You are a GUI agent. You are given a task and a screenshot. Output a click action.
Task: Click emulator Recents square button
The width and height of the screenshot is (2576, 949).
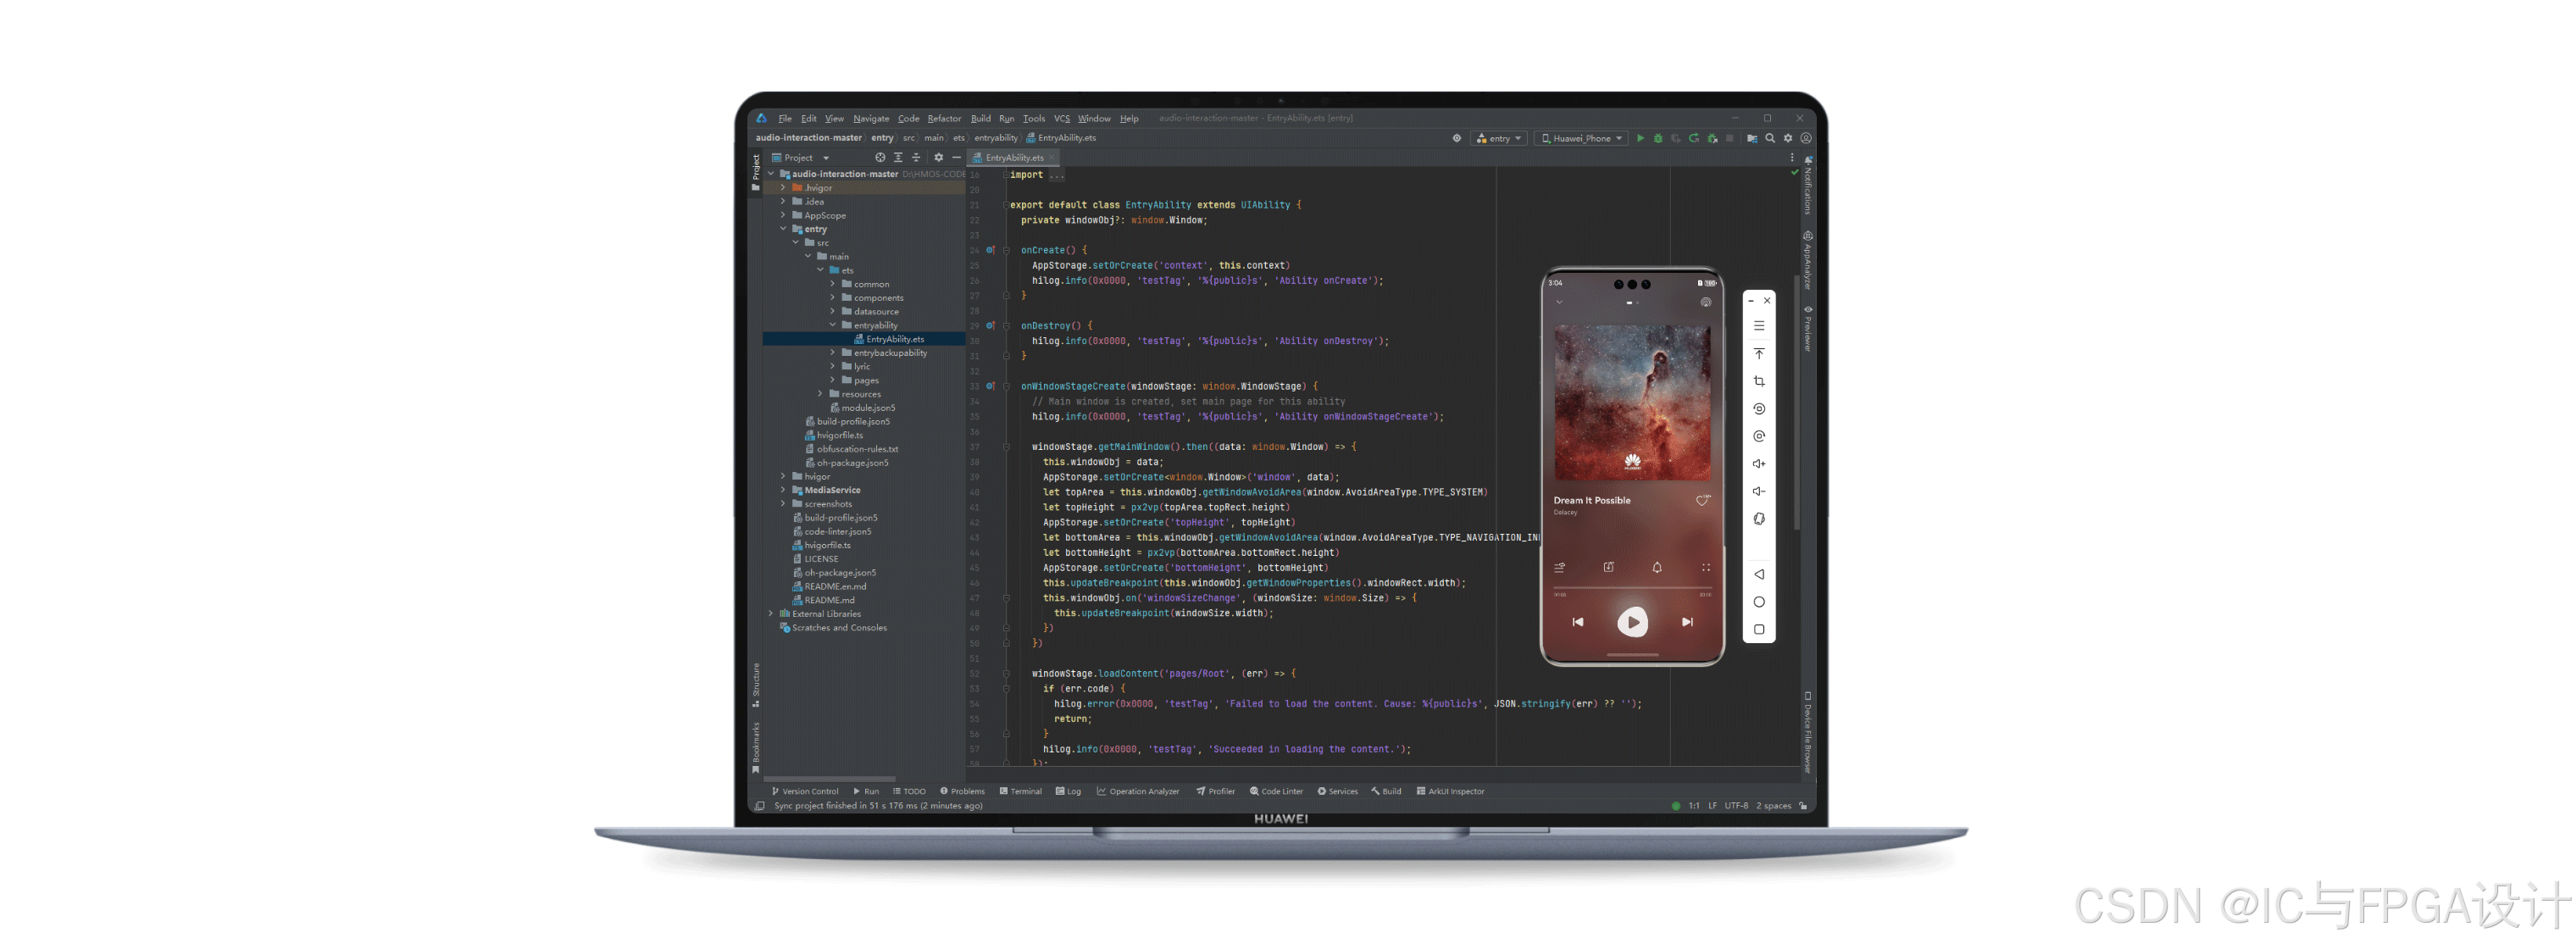pyautogui.click(x=1759, y=629)
